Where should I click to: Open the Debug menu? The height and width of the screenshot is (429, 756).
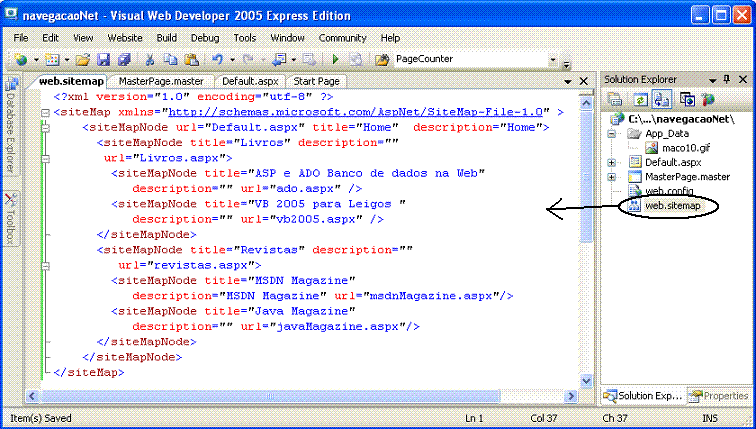click(x=205, y=38)
